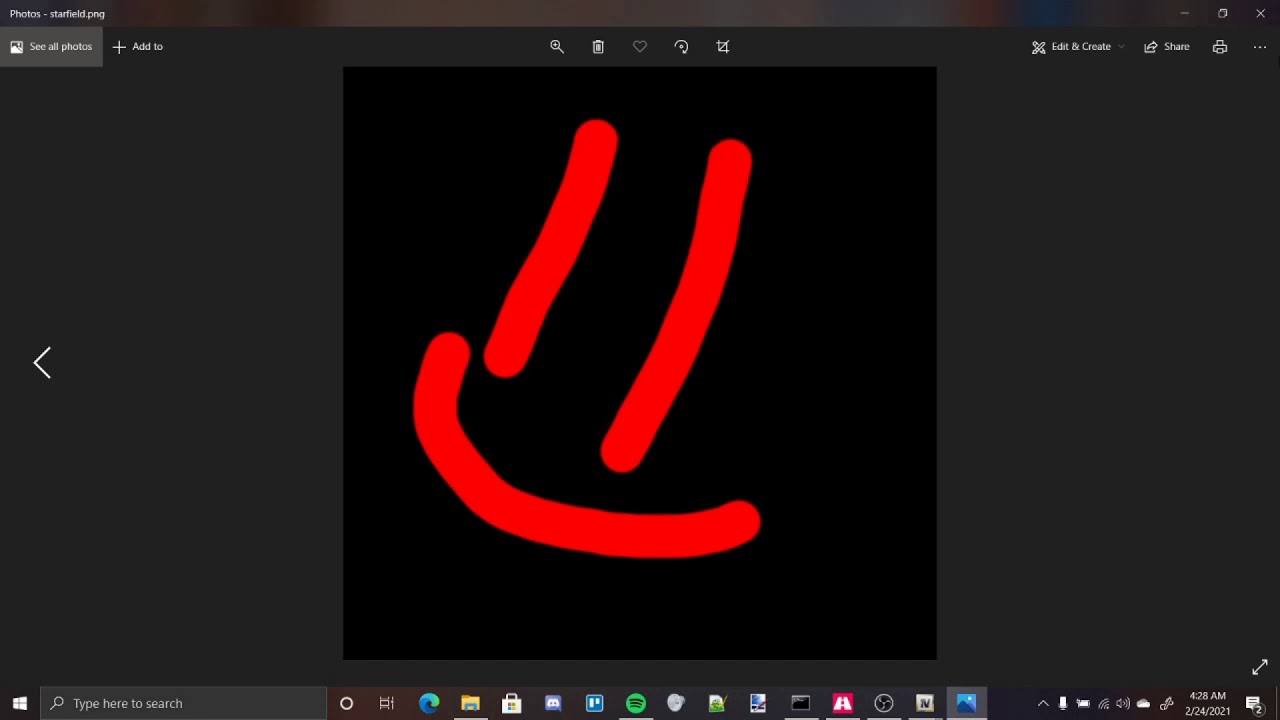Open Trello from taskbar

point(594,703)
